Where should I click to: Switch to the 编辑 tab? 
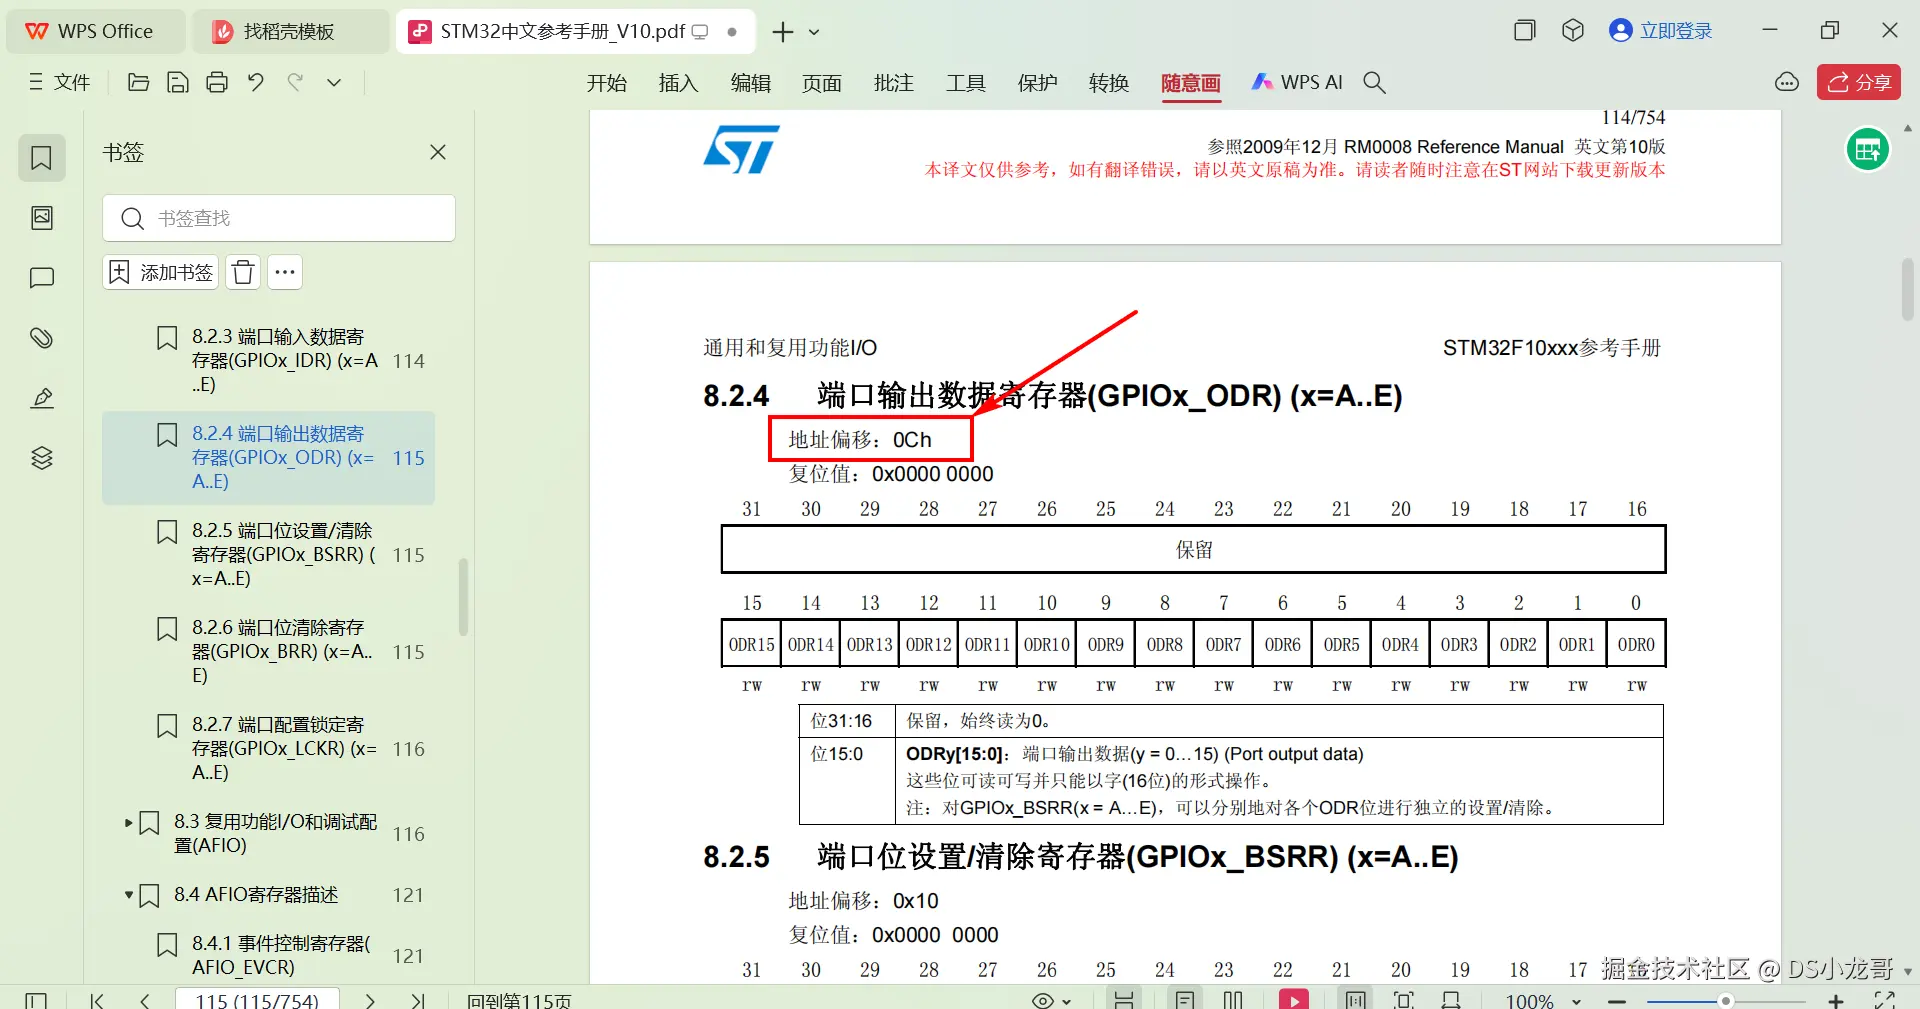[x=751, y=83]
